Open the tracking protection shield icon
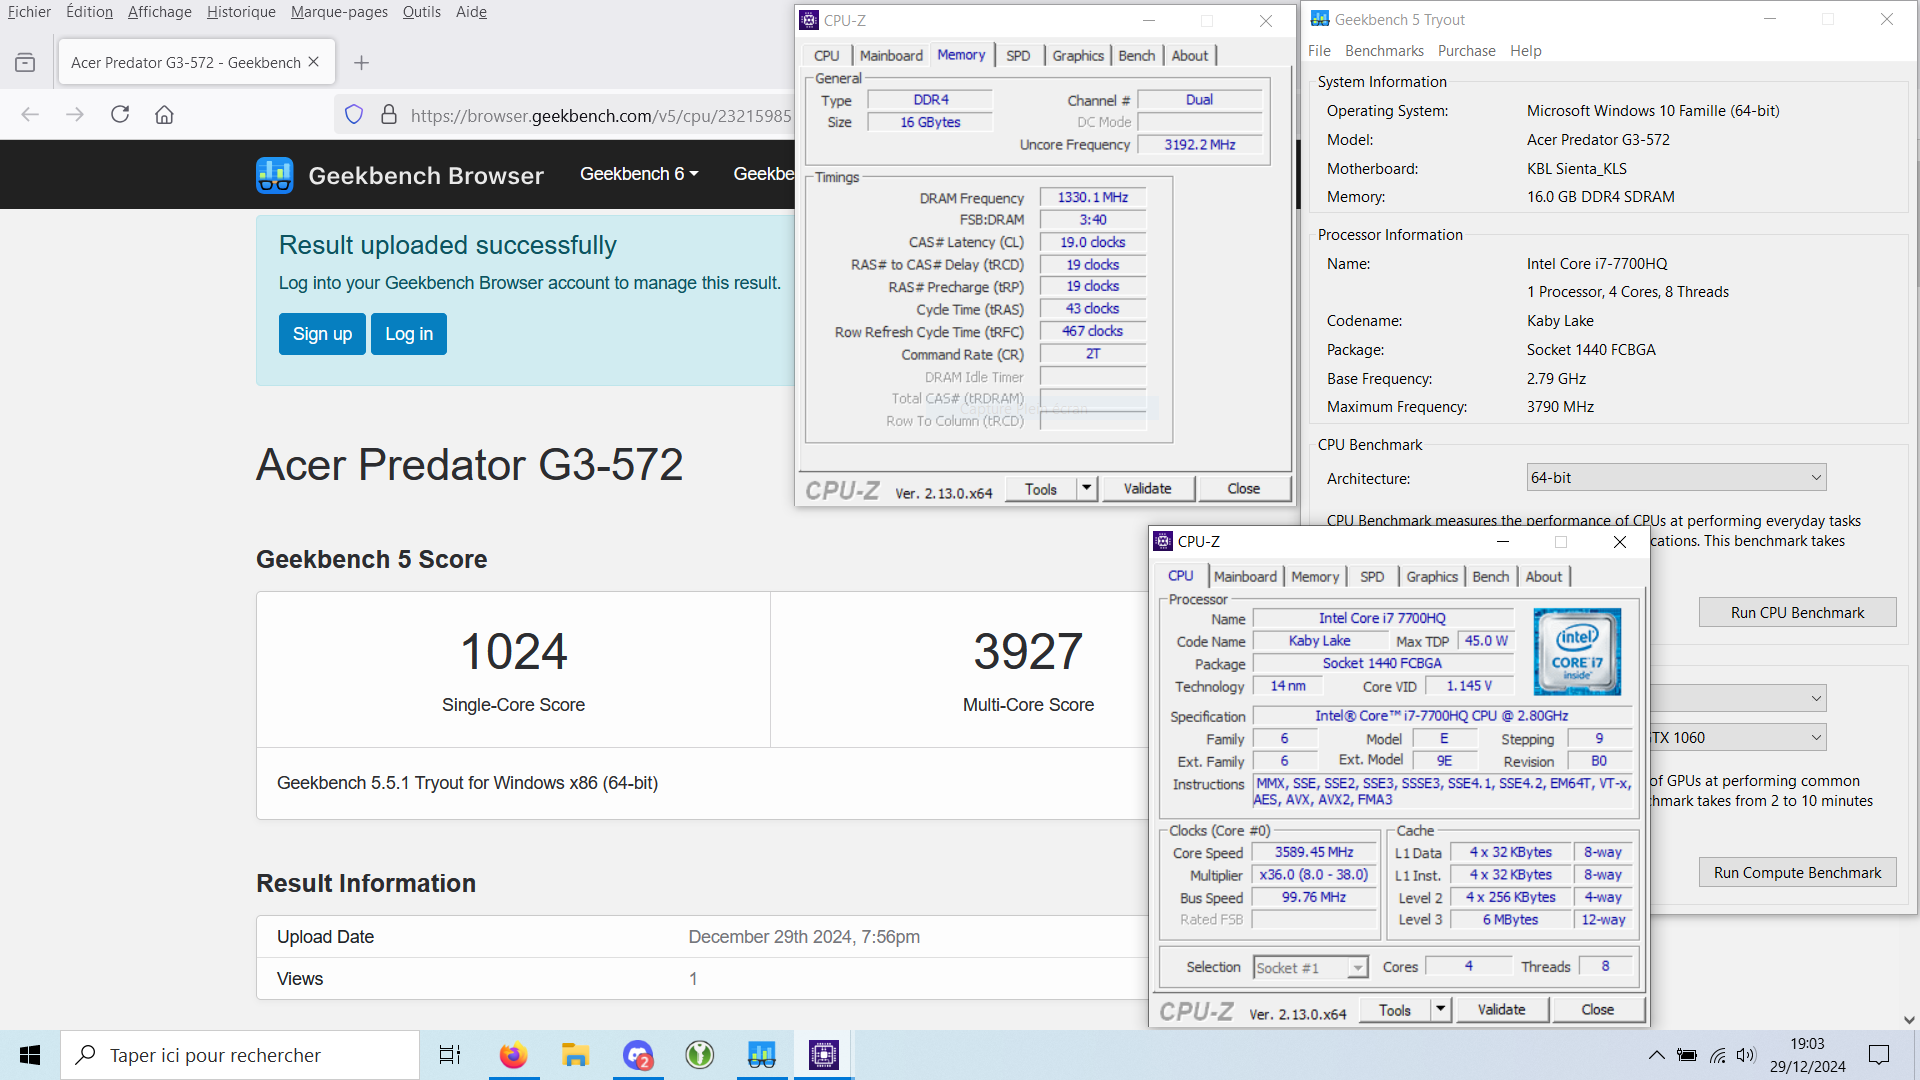The image size is (1920, 1080). [x=354, y=115]
